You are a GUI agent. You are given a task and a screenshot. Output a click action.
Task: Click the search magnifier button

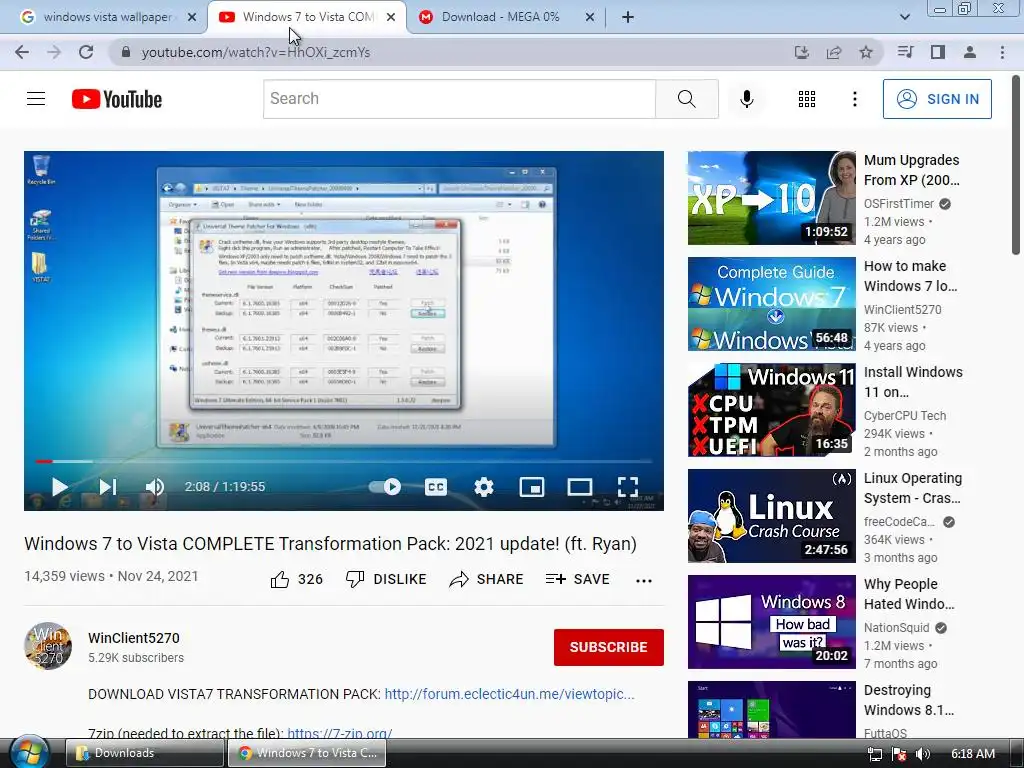(686, 99)
